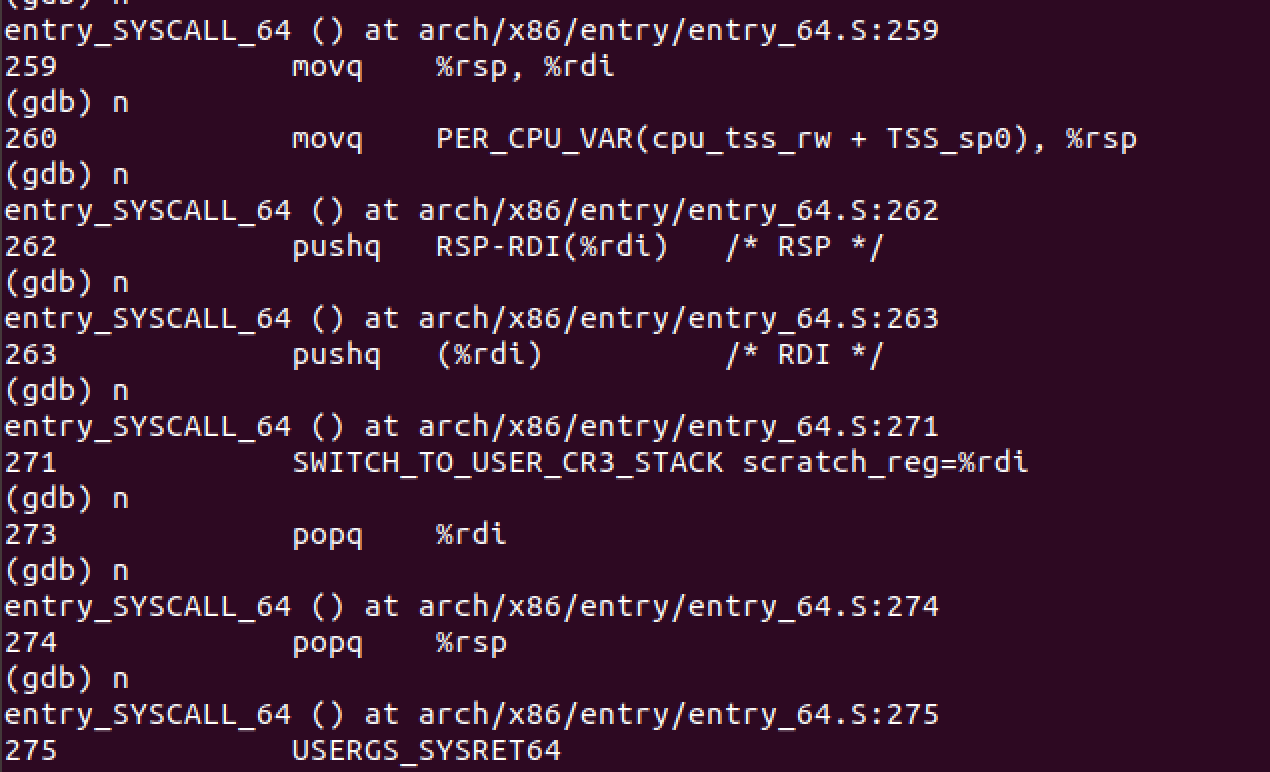This screenshot has width=1270, height=772.
Task: Click the scratch_reg=%rdi argument
Action: coord(885,463)
